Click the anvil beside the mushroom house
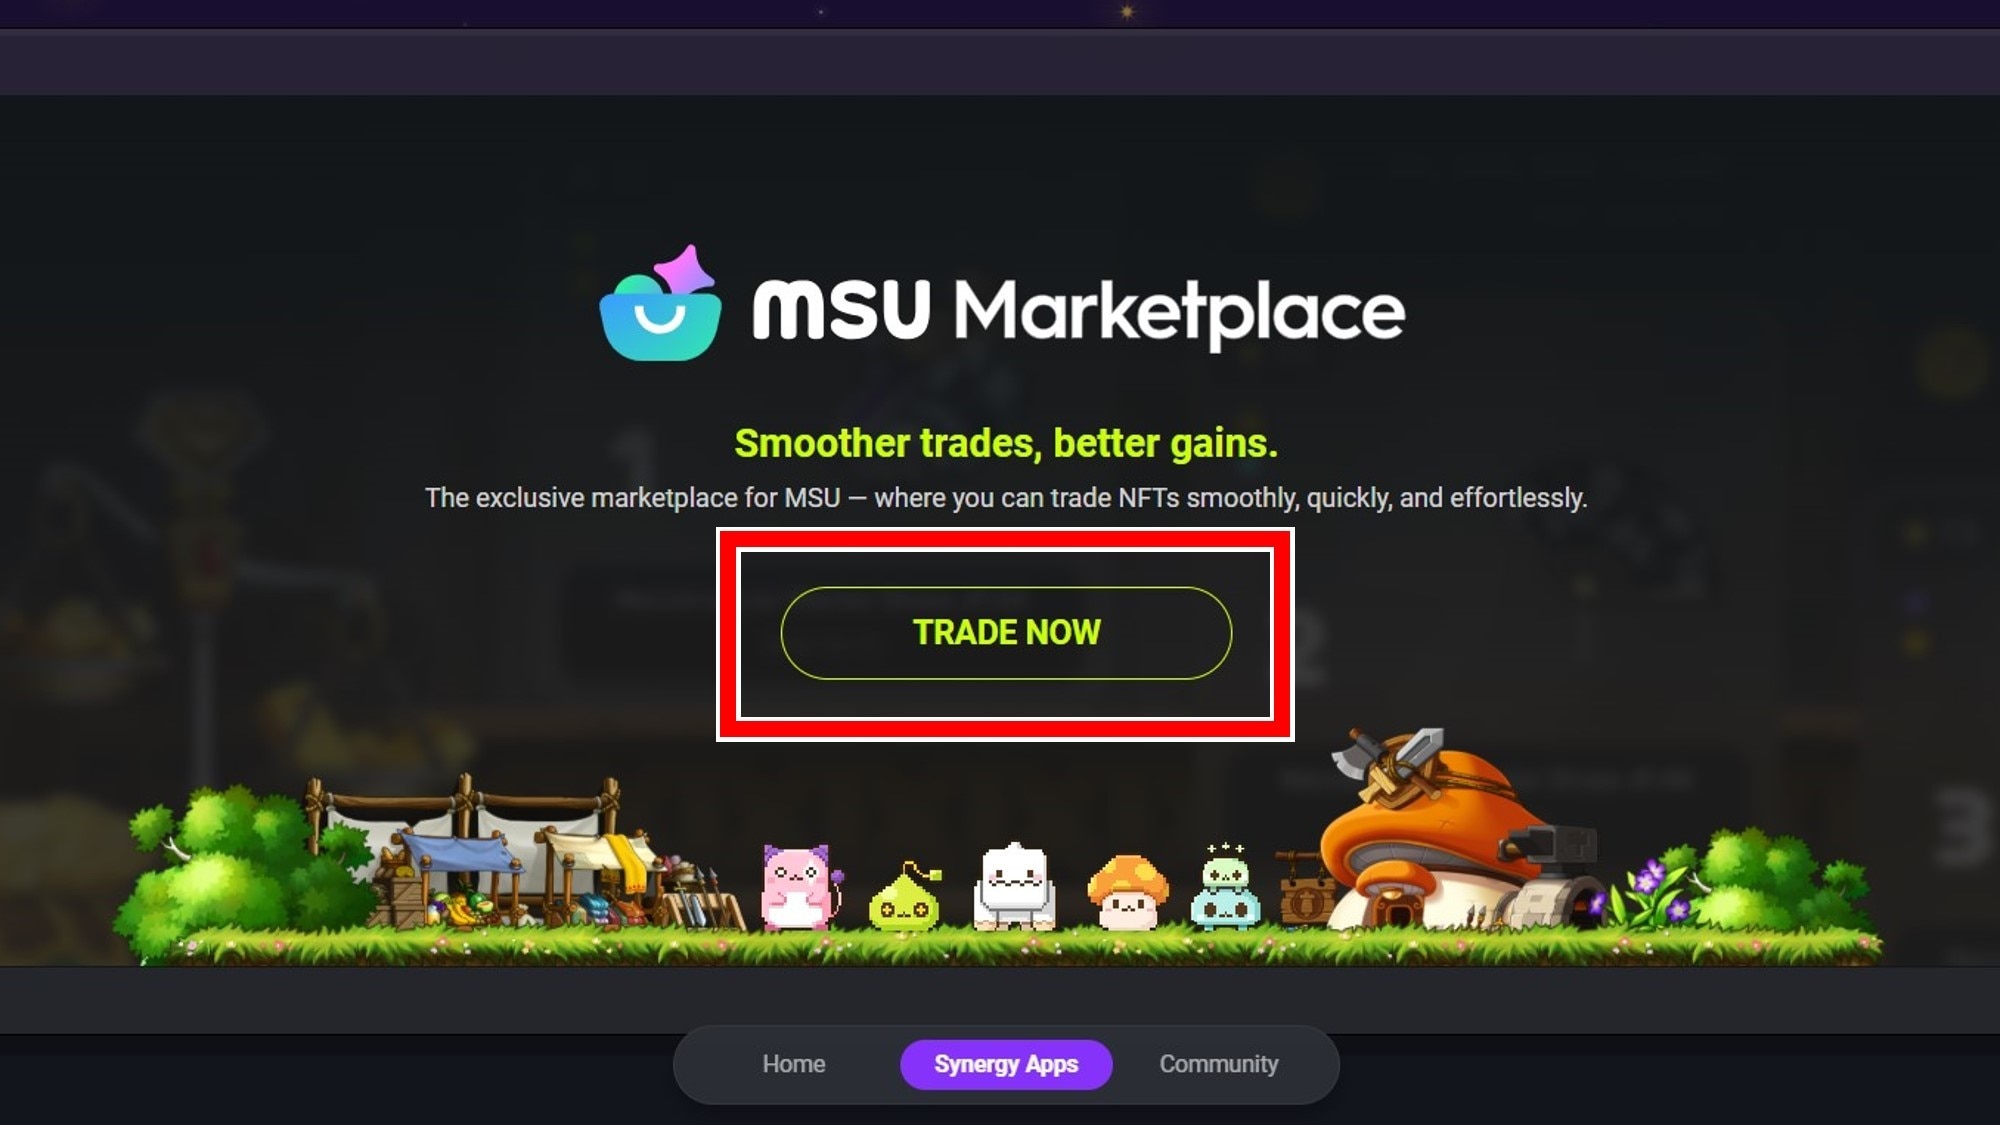 1548,848
